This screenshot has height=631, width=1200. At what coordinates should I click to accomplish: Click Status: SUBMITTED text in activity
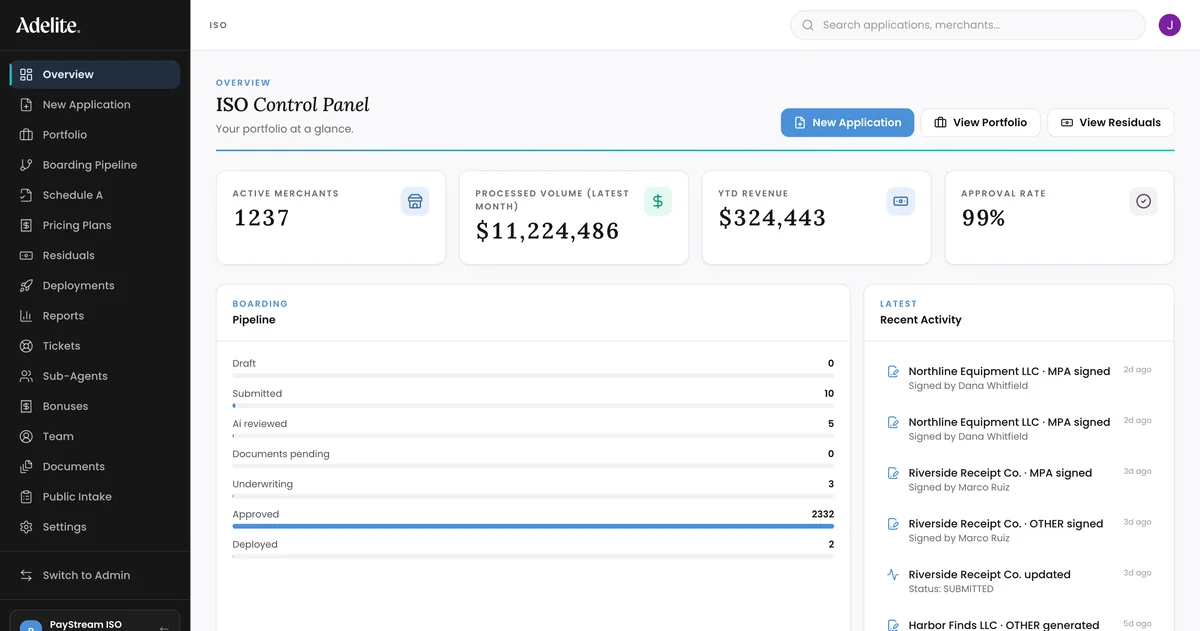951,589
